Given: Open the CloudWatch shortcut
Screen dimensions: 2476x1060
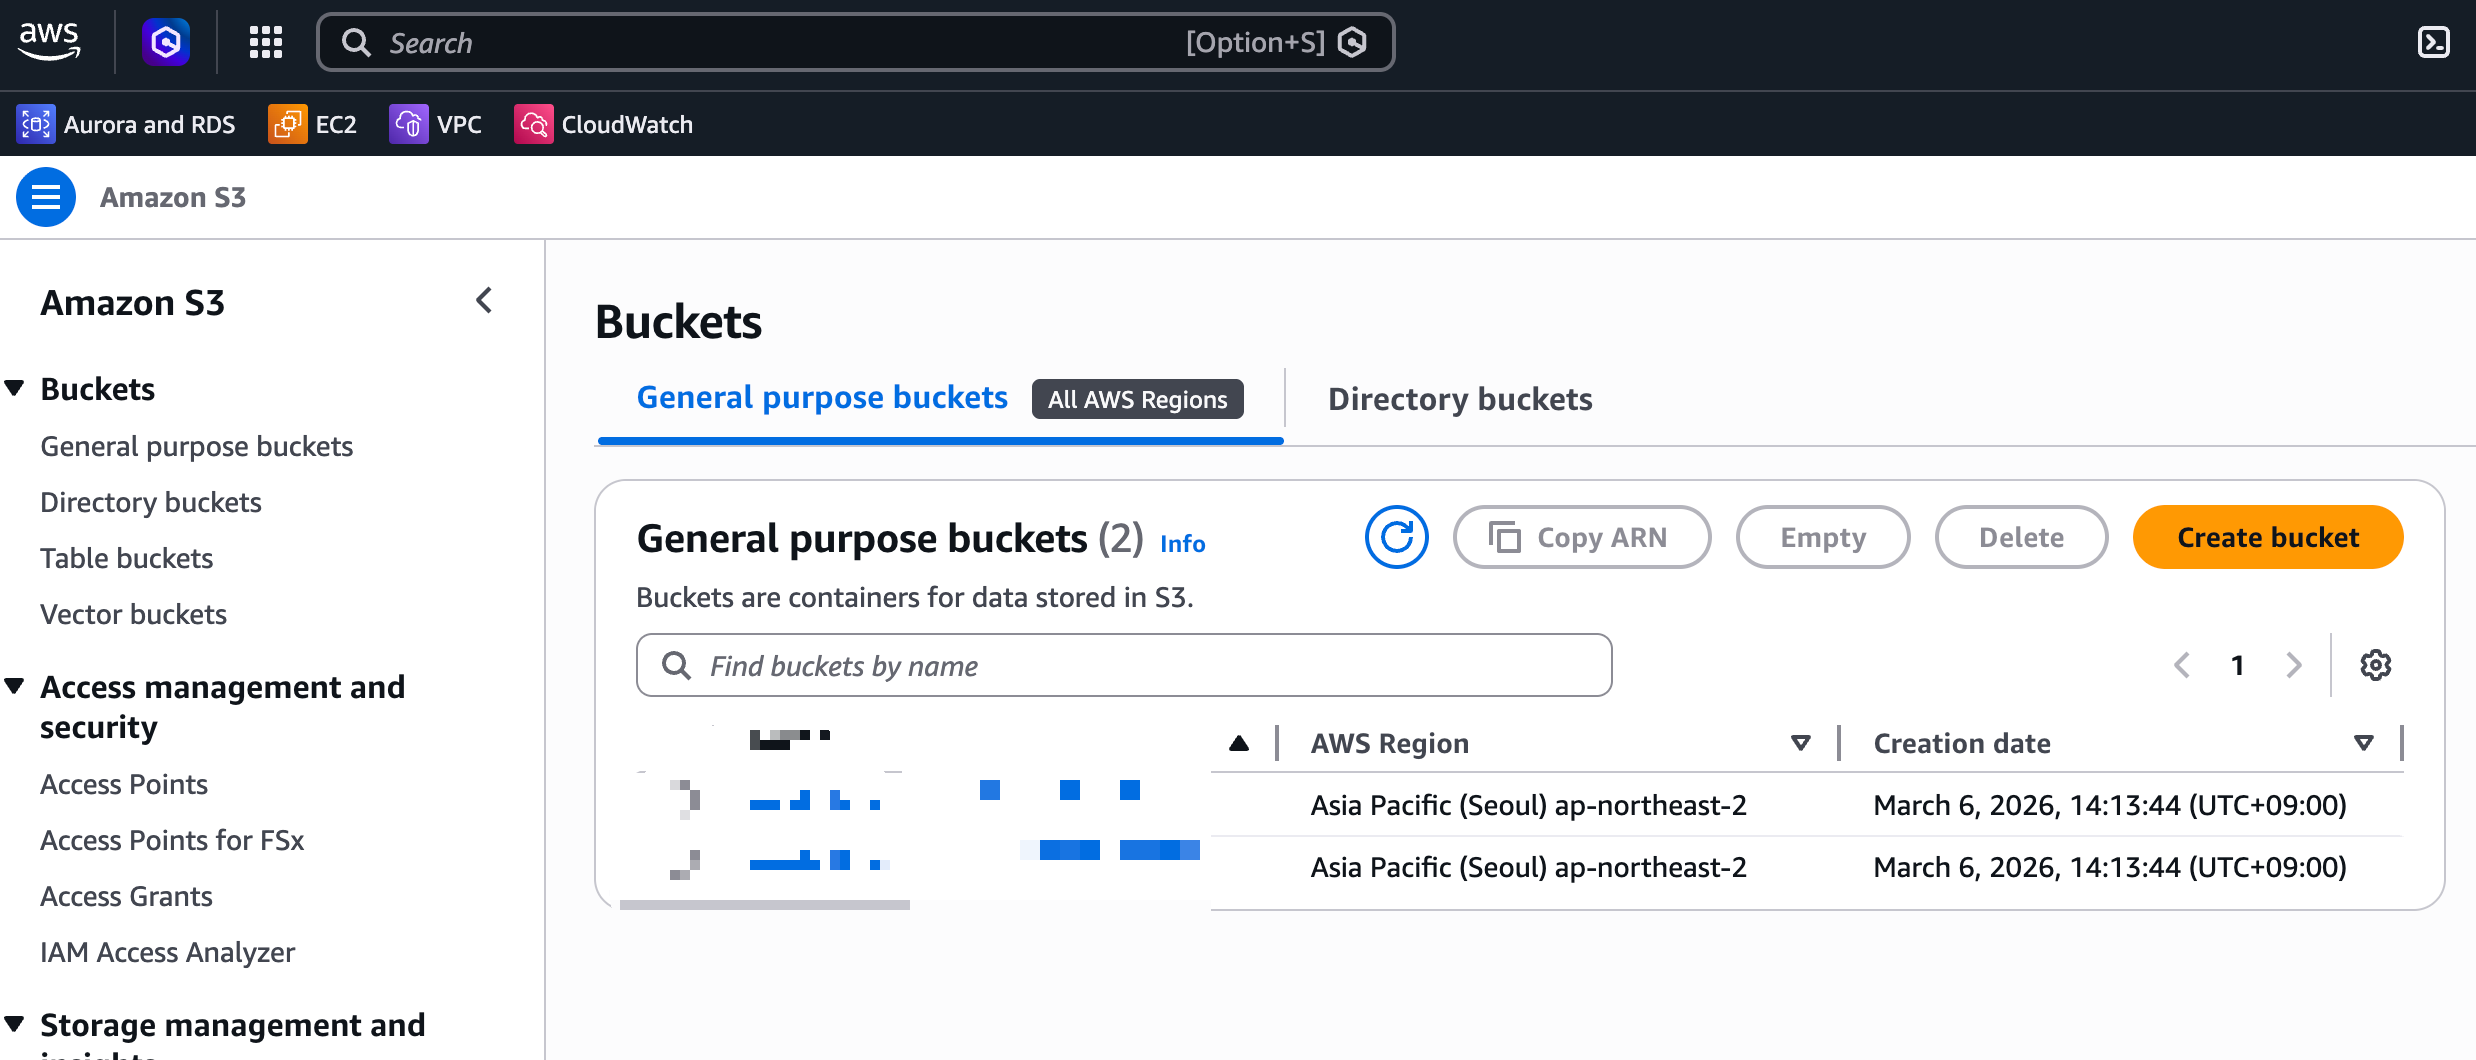Looking at the screenshot, I should pos(603,124).
